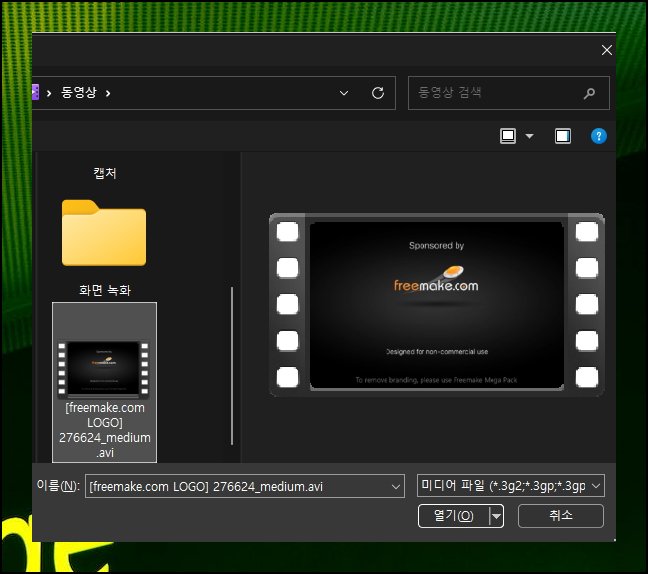Viewport: 648px width, 574px height.
Task: Click the 화면 녹화 folder label
Action: [x=105, y=290]
